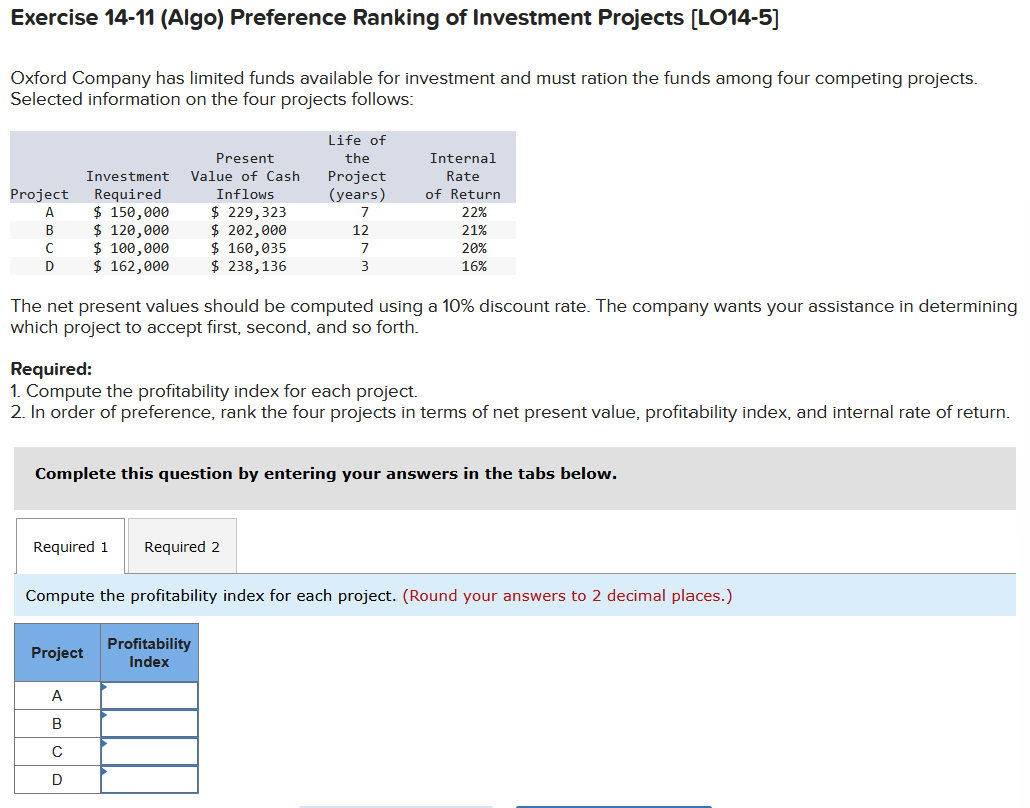The height and width of the screenshot is (808, 1030).
Task: Click blue triangle marker in Project B cell
Action: coord(104,715)
